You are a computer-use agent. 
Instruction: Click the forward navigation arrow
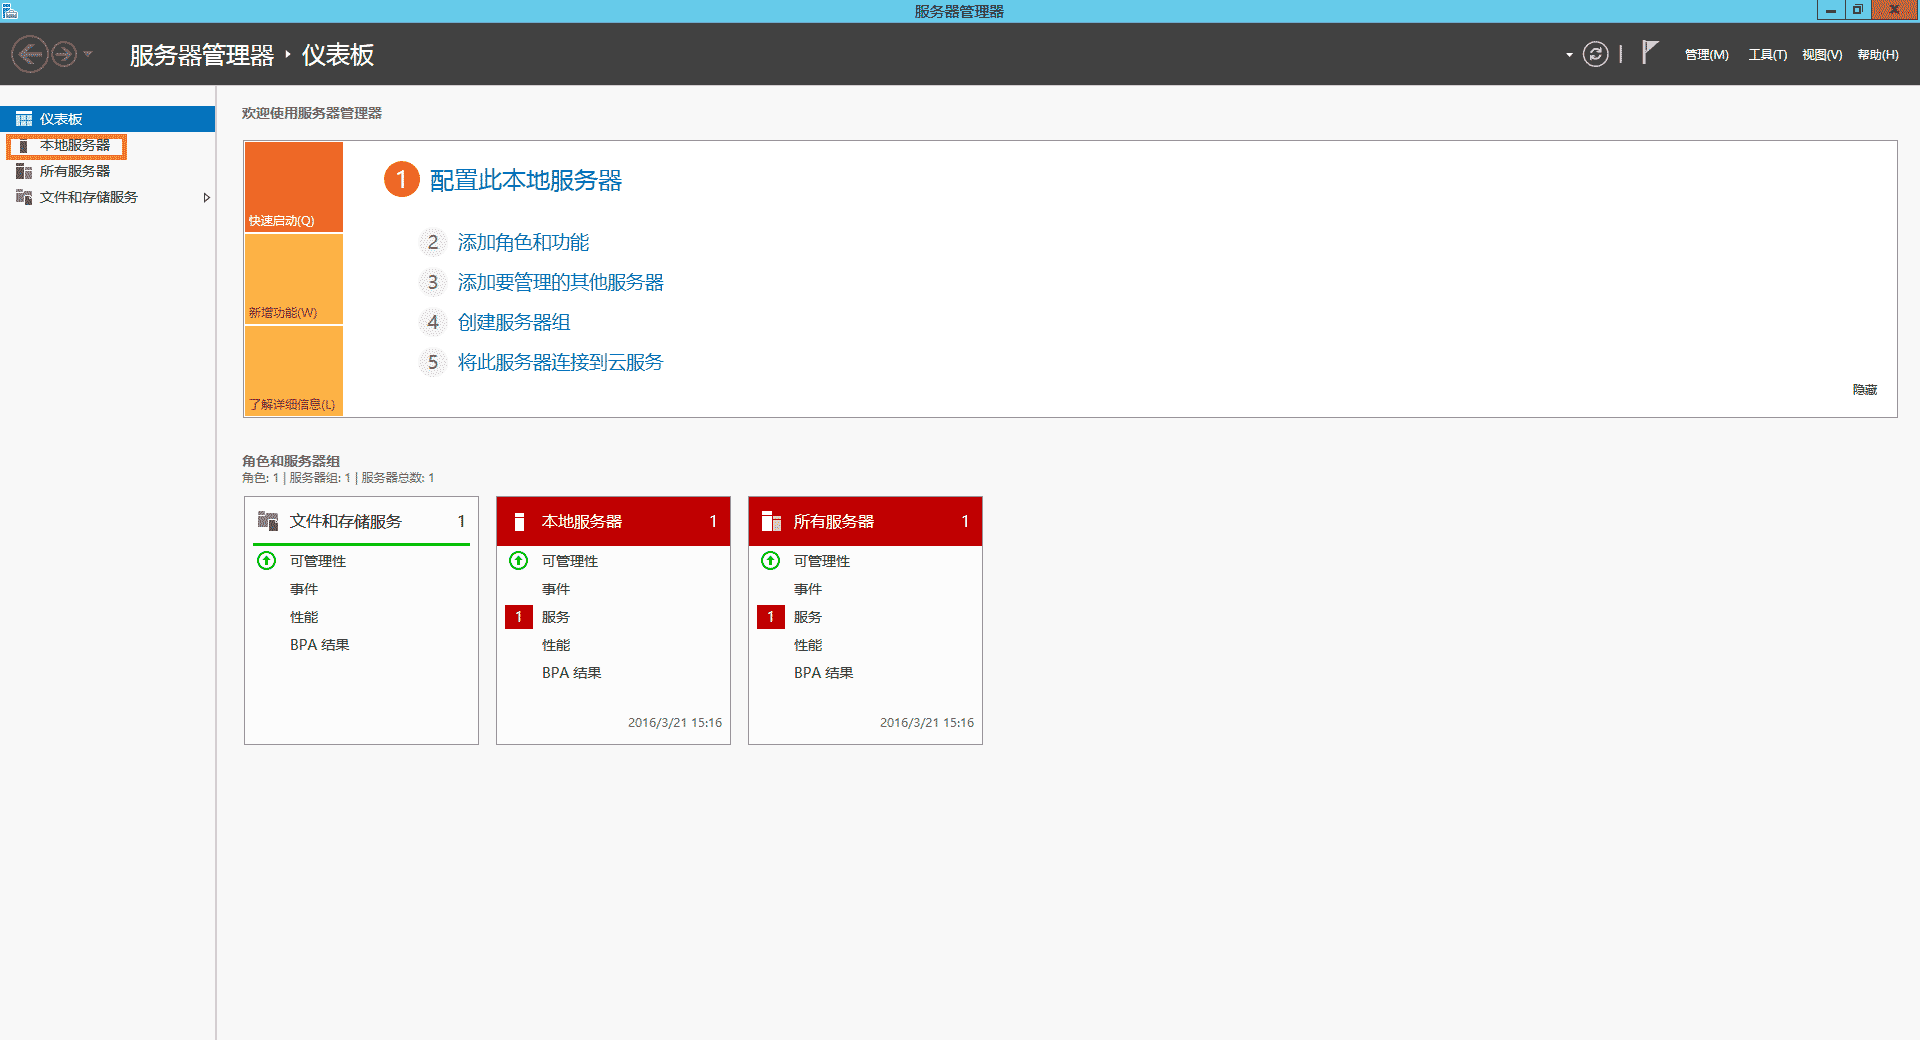tap(64, 54)
